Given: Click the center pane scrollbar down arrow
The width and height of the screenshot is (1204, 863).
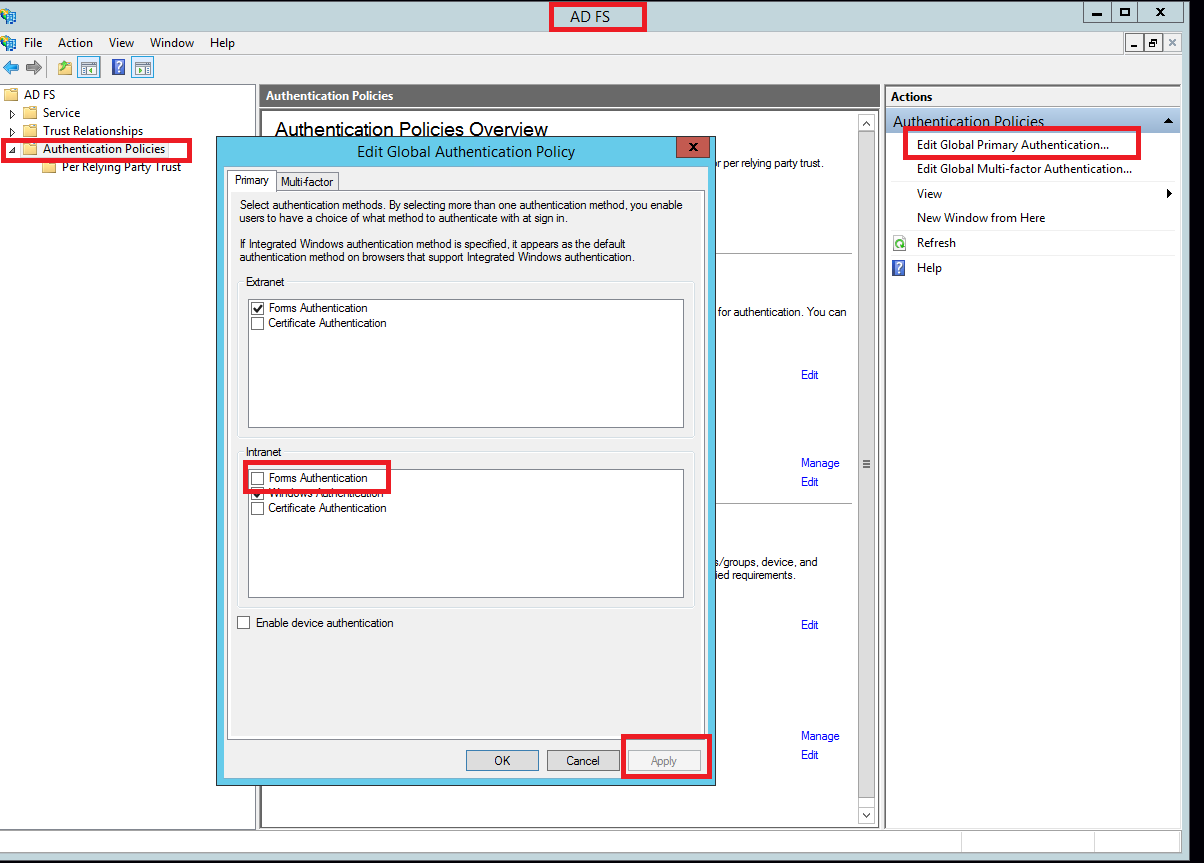Looking at the screenshot, I should [866, 815].
